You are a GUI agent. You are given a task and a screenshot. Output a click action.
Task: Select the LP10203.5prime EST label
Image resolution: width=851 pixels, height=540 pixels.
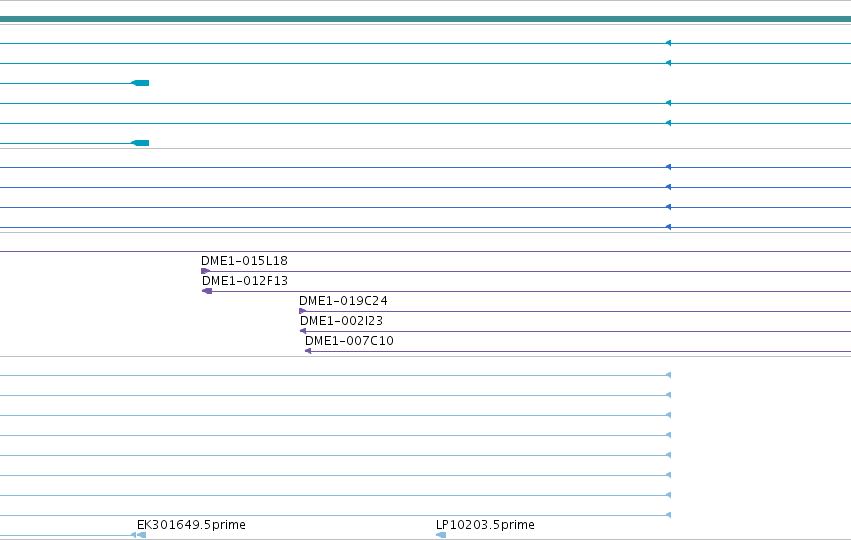click(x=485, y=525)
